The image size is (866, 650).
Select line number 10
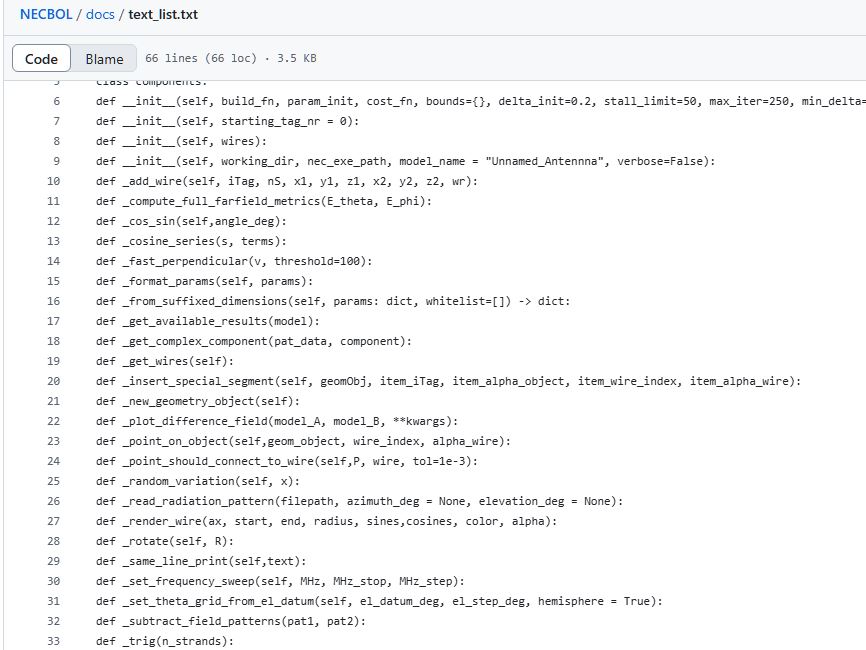click(x=54, y=181)
